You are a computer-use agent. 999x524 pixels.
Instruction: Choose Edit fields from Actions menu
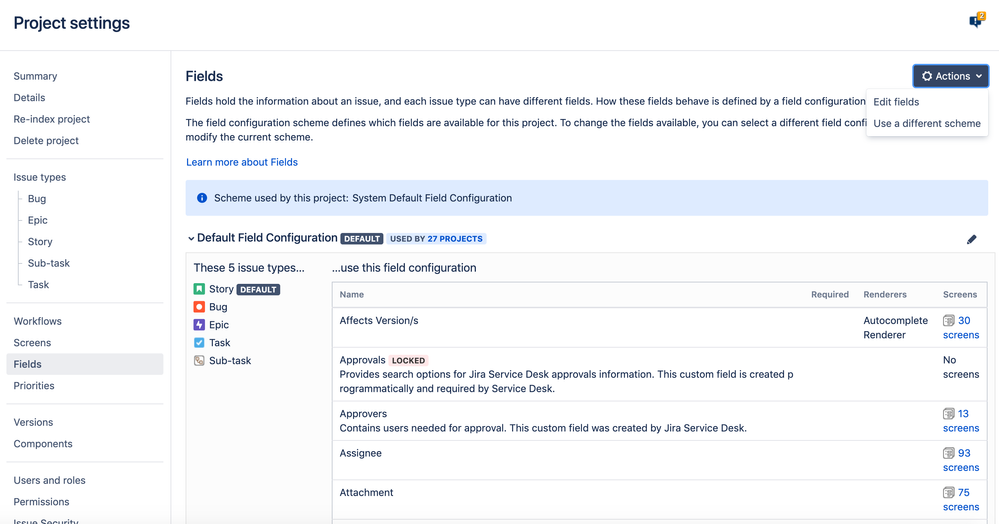coord(896,102)
